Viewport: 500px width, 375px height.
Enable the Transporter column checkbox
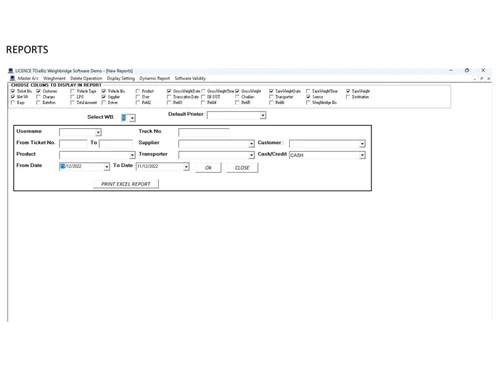271,97
